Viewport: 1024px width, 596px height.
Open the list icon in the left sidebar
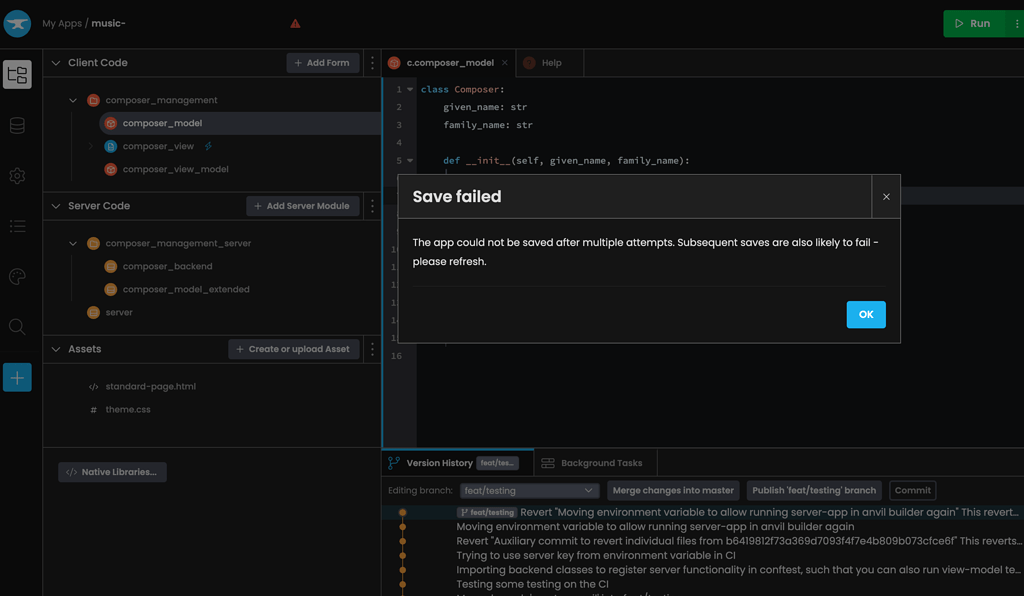(x=16, y=226)
